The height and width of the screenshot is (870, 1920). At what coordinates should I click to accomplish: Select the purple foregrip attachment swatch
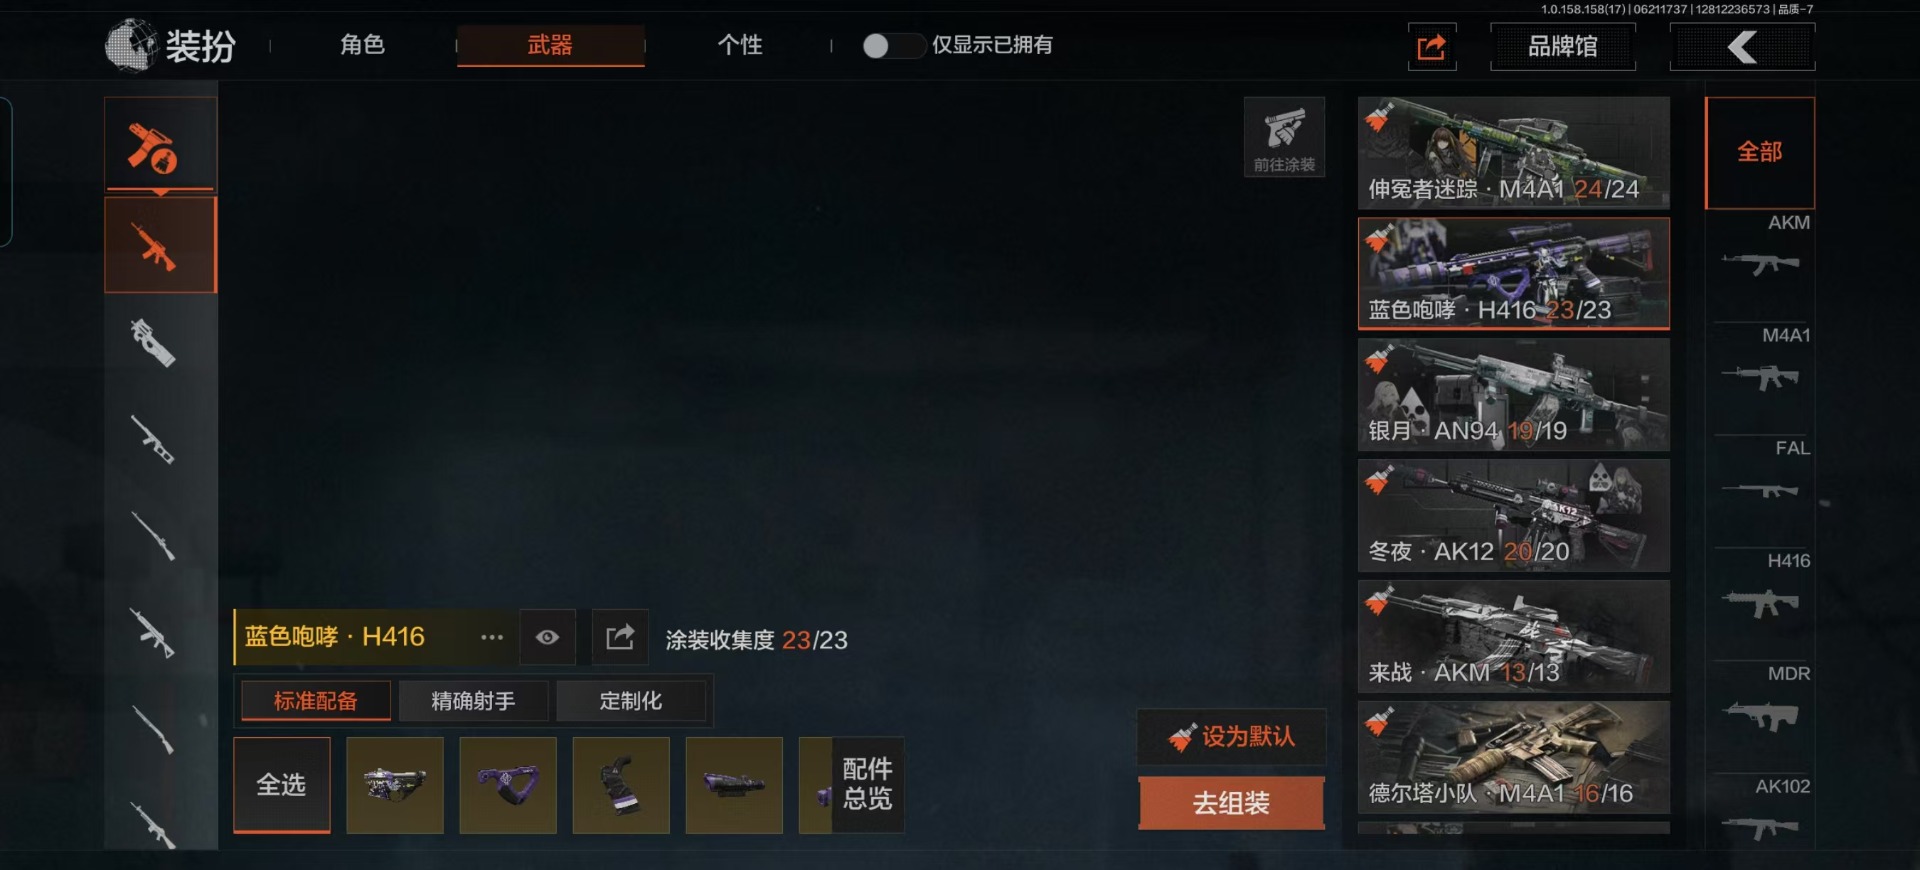pos(508,785)
